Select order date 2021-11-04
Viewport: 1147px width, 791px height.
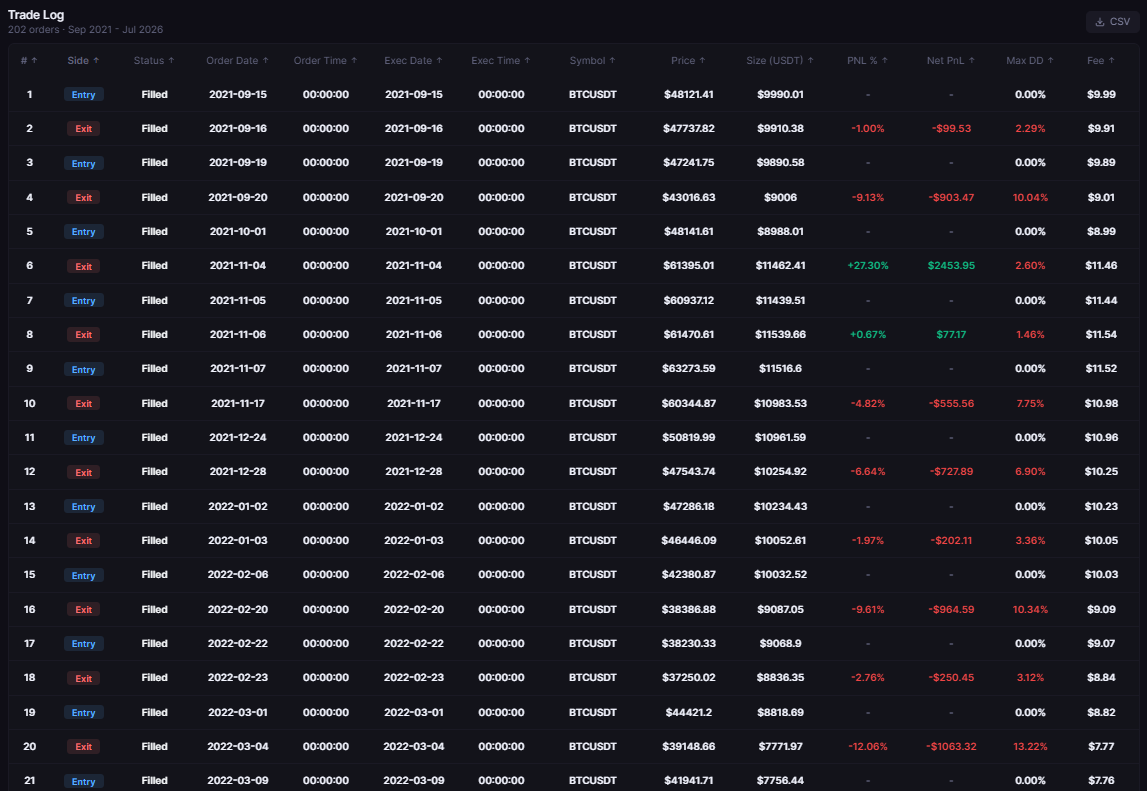coord(238,266)
